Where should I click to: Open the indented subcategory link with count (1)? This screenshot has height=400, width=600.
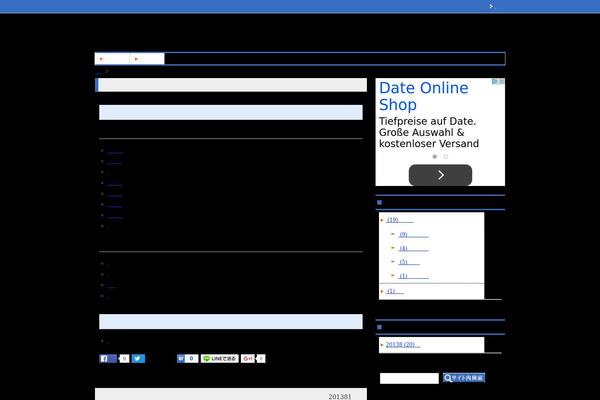click(x=413, y=276)
